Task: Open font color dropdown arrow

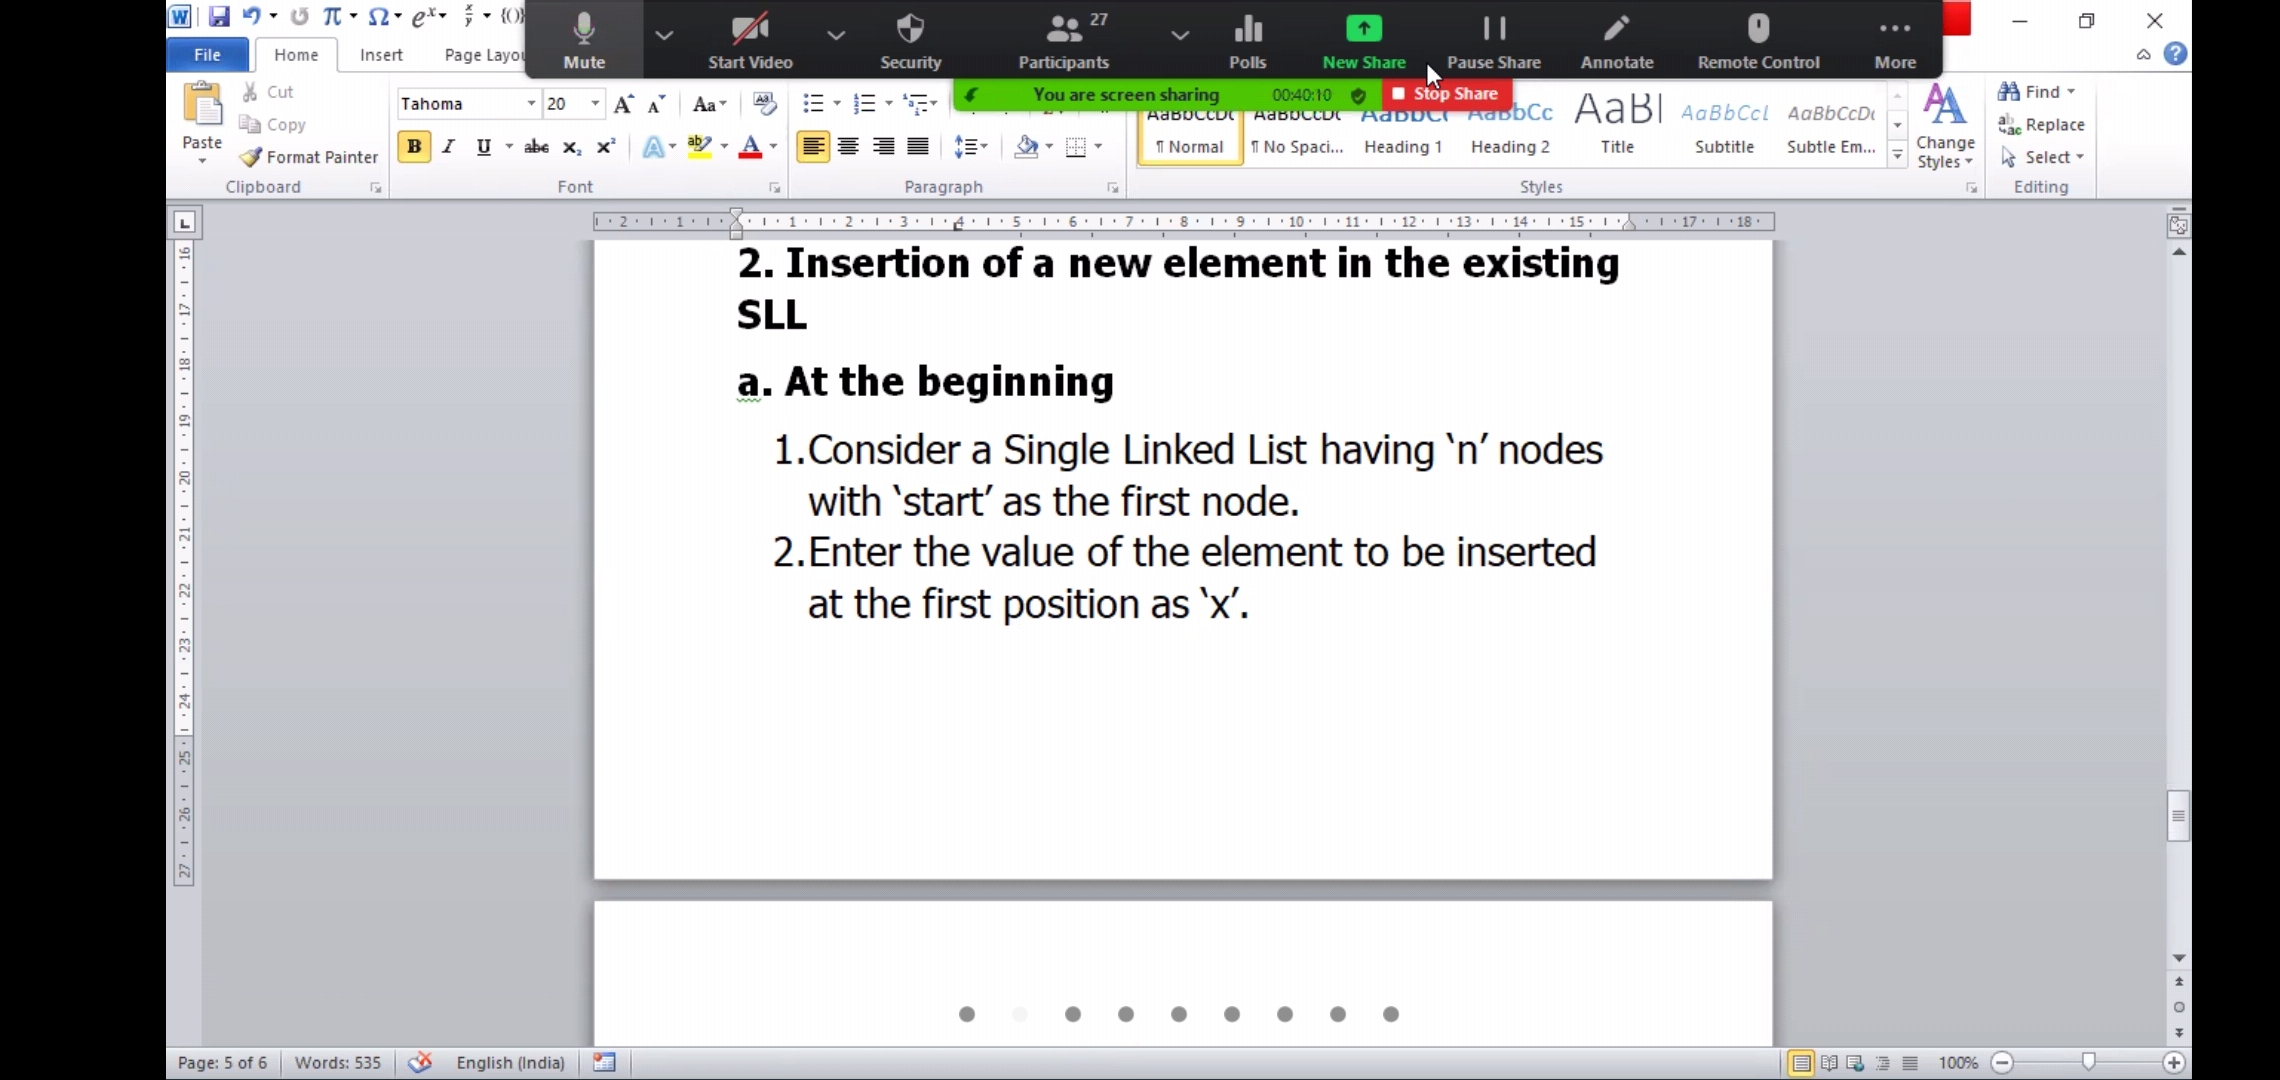Action: (x=773, y=147)
